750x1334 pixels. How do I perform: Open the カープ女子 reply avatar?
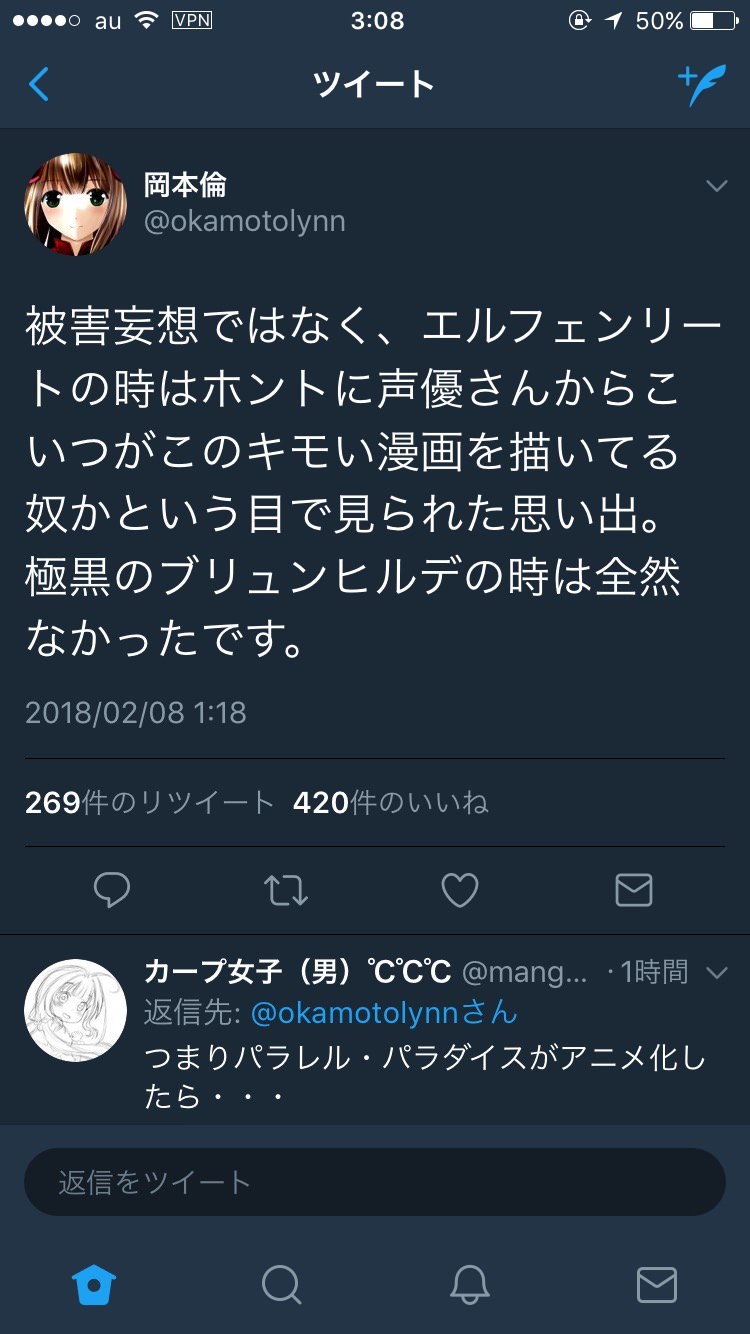(76, 1010)
